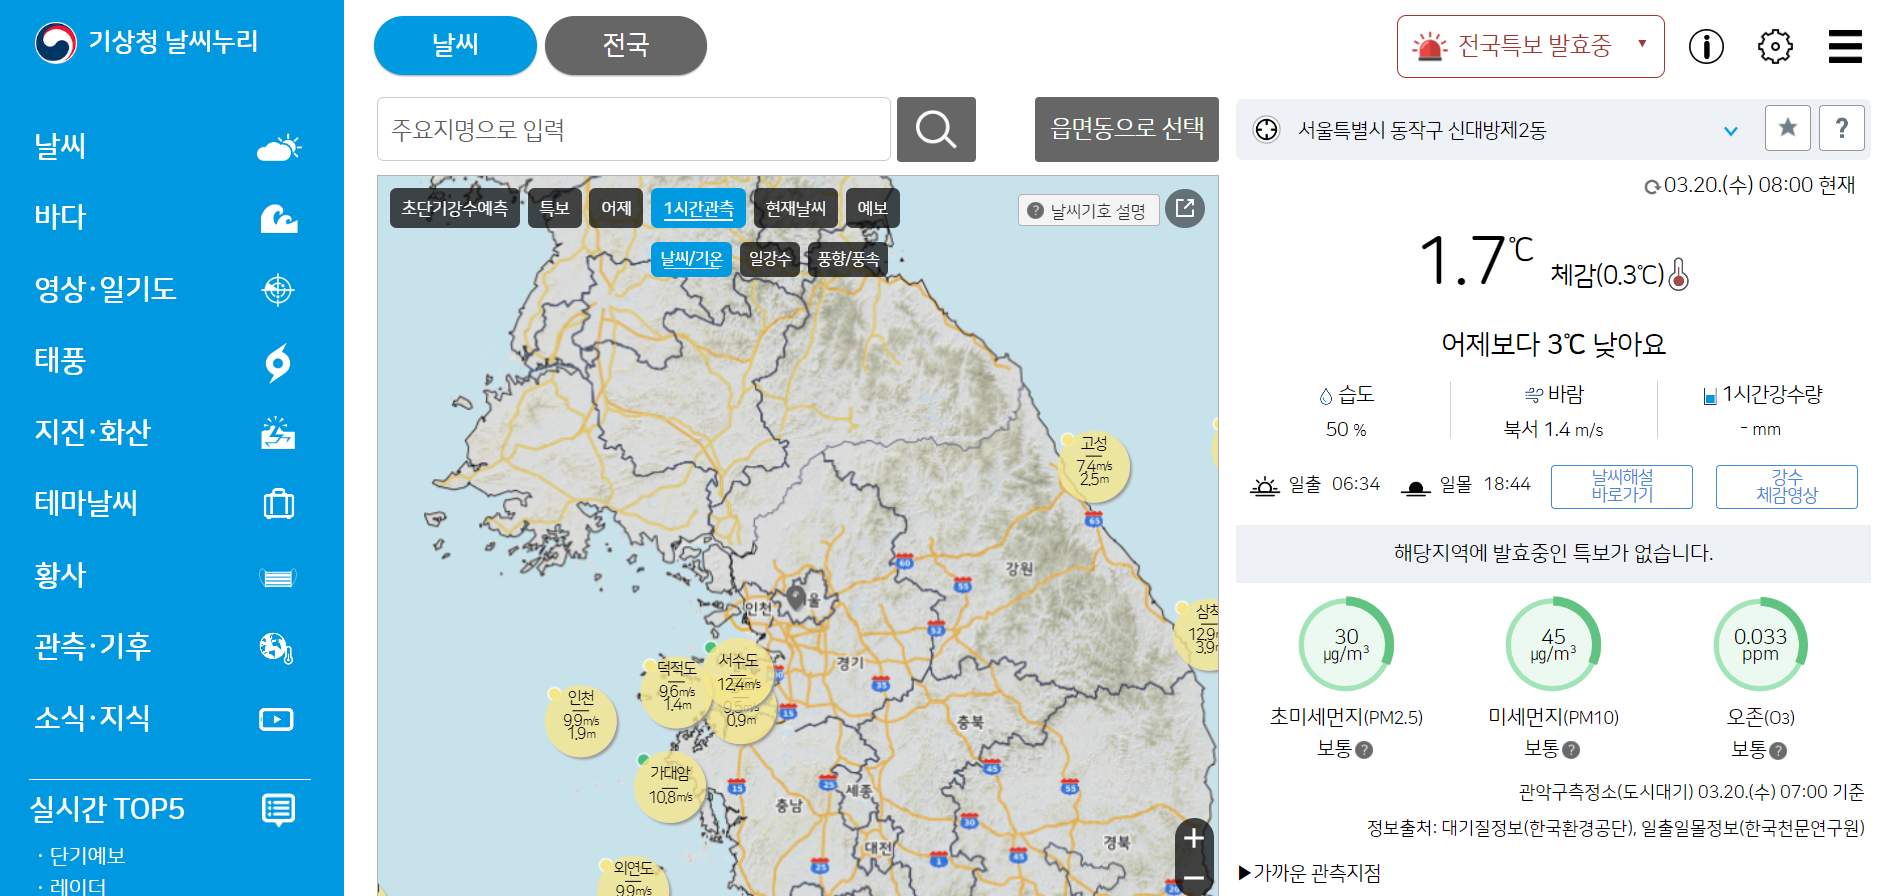Expand the 서울특별시 동작구 location dropdown
Image resolution: width=1884 pixels, height=896 pixels.
(x=1731, y=131)
